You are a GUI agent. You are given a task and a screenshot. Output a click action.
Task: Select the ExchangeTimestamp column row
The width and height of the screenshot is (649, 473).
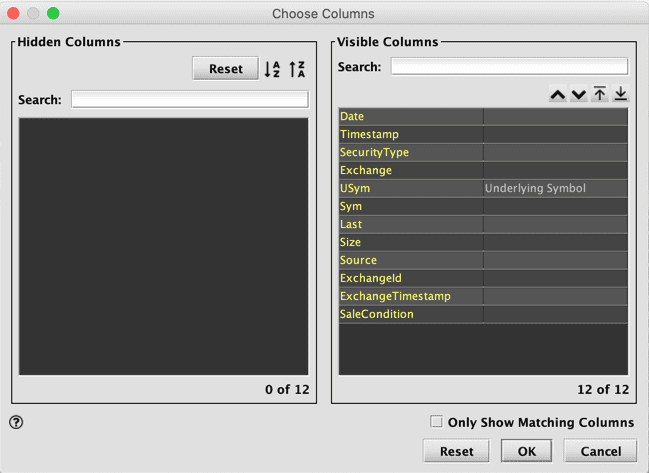click(410, 297)
